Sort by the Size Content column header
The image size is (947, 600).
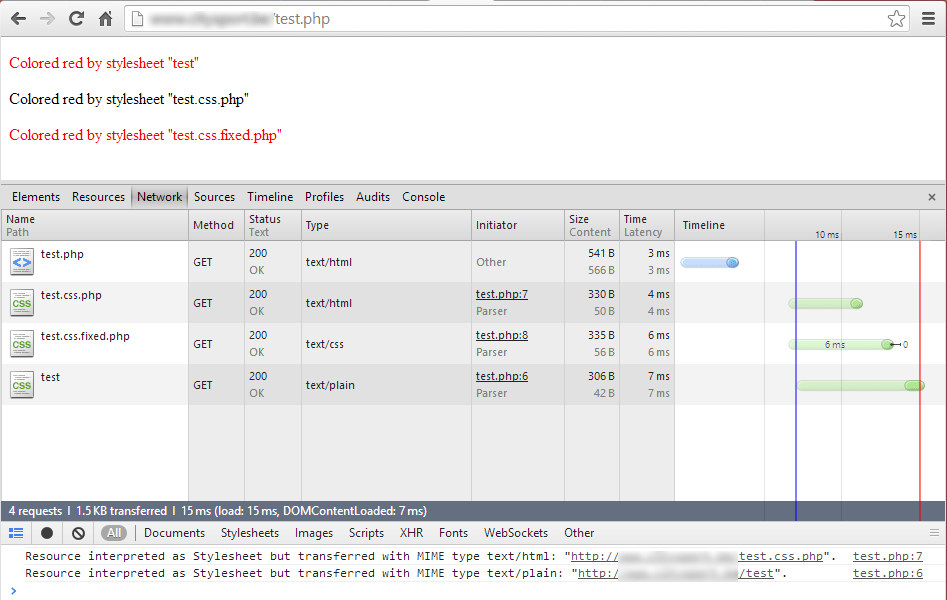point(592,225)
